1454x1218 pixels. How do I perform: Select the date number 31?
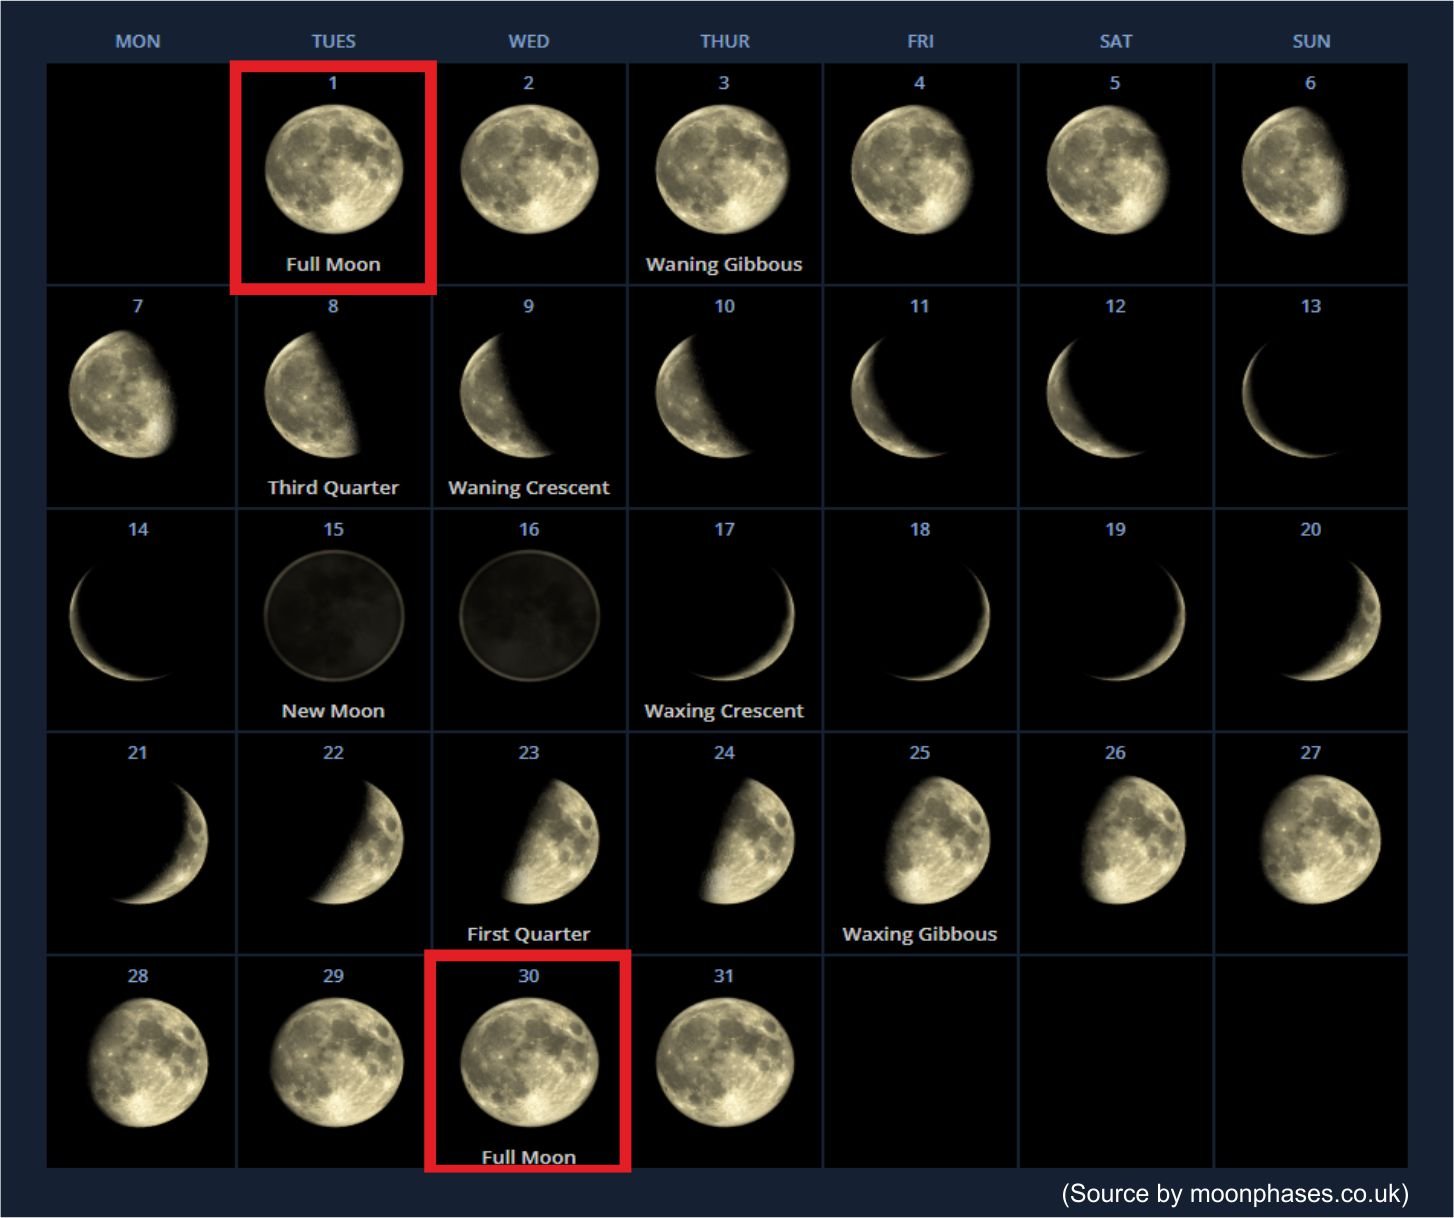point(724,976)
